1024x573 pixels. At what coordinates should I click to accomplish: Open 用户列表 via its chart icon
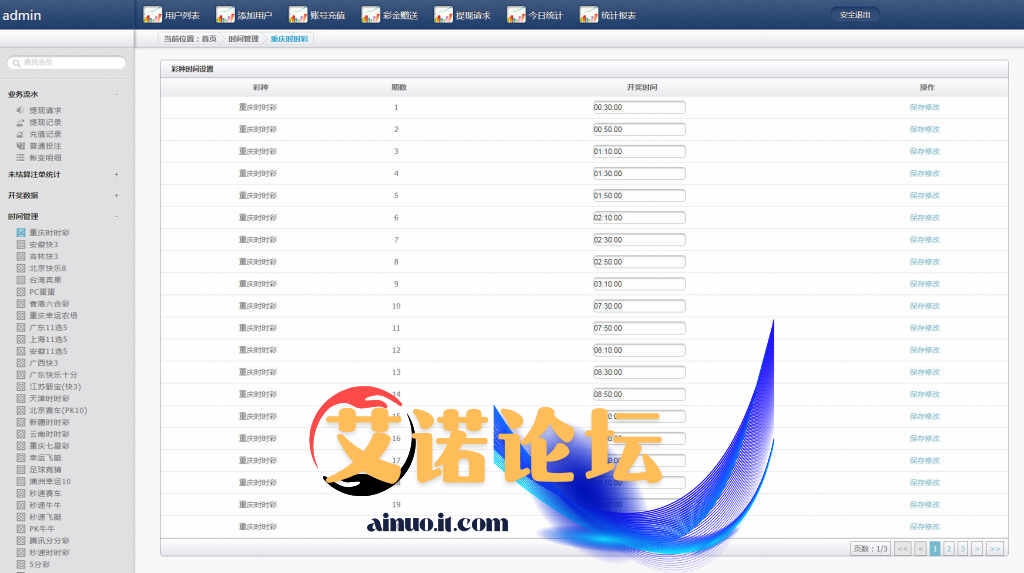tap(152, 14)
